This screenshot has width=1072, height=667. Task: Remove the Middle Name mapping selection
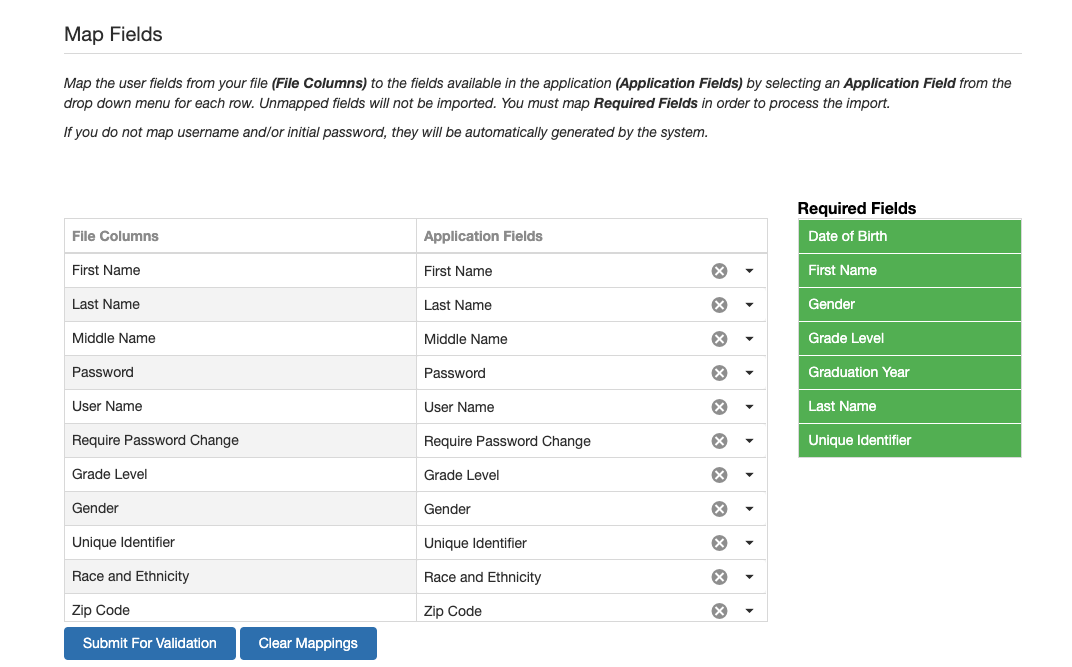point(719,339)
